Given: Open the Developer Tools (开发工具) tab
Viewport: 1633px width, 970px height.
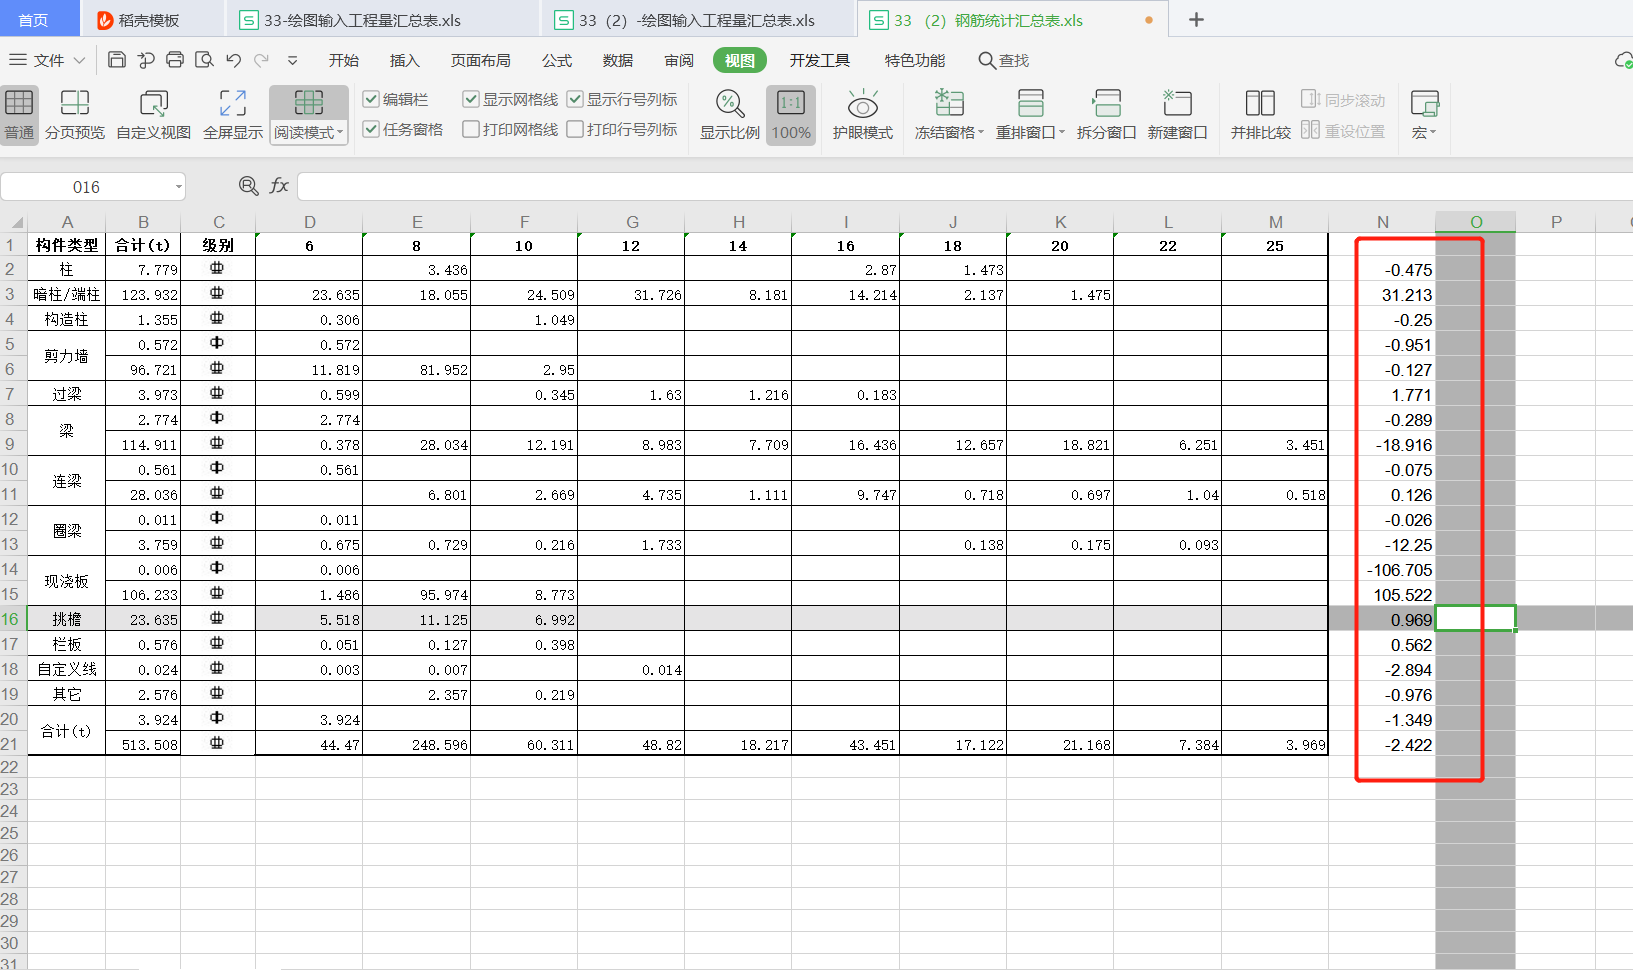Looking at the screenshot, I should pyautogui.click(x=820, y=61).
